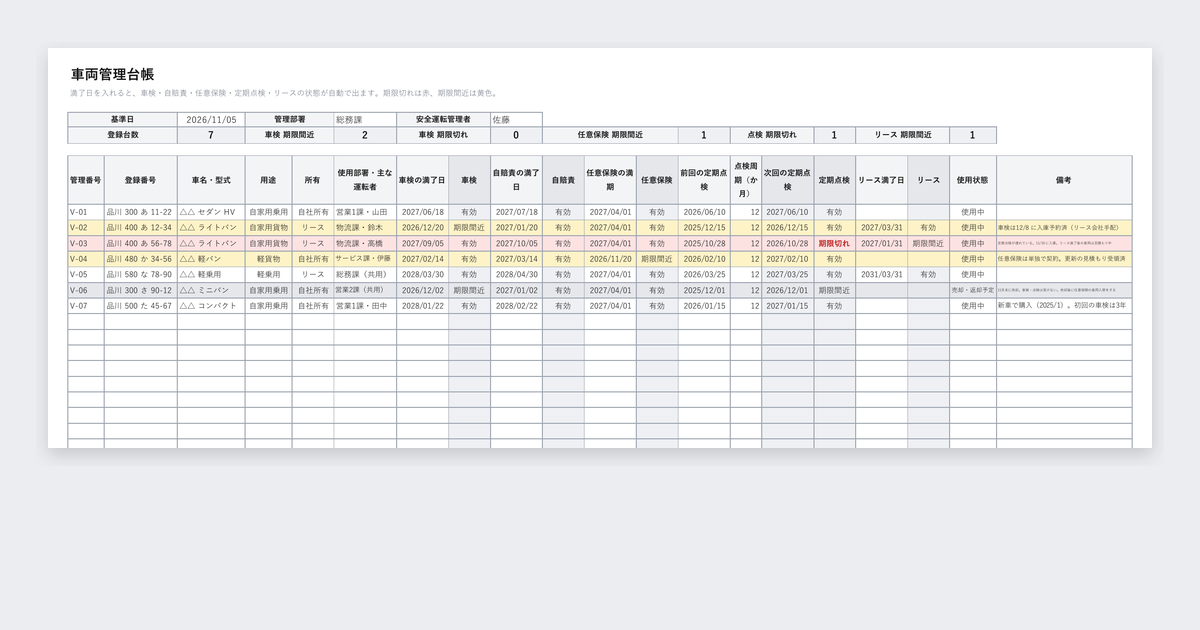Click the 備考 column header
Image resolution: width=1200 pixels, height=630 pixels.
tap(1064, 180)
